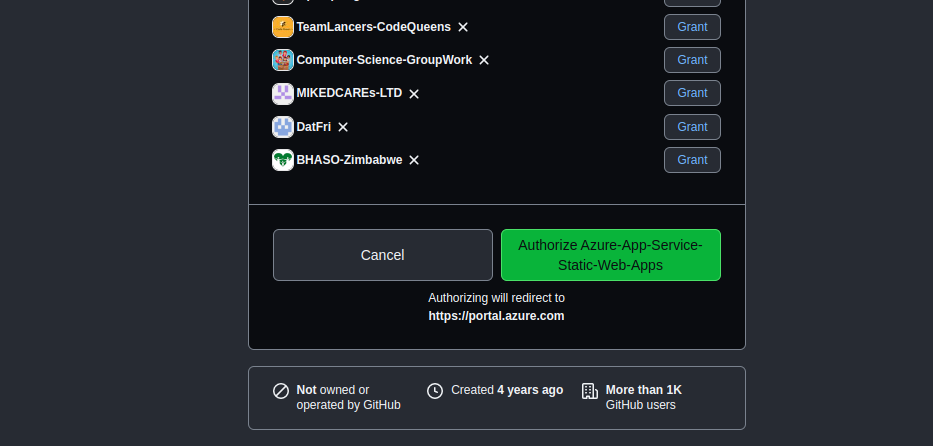Click the Computer-Science-GroupWork organization avatar
Viewport: 933px width, 446px height.
(283, 60)
